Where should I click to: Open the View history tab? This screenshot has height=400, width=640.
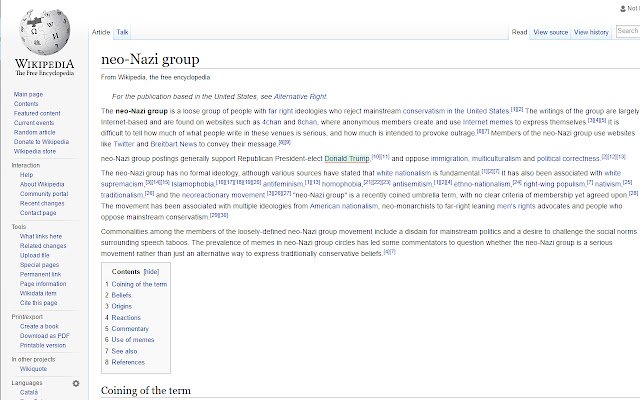tap(591, 32)
